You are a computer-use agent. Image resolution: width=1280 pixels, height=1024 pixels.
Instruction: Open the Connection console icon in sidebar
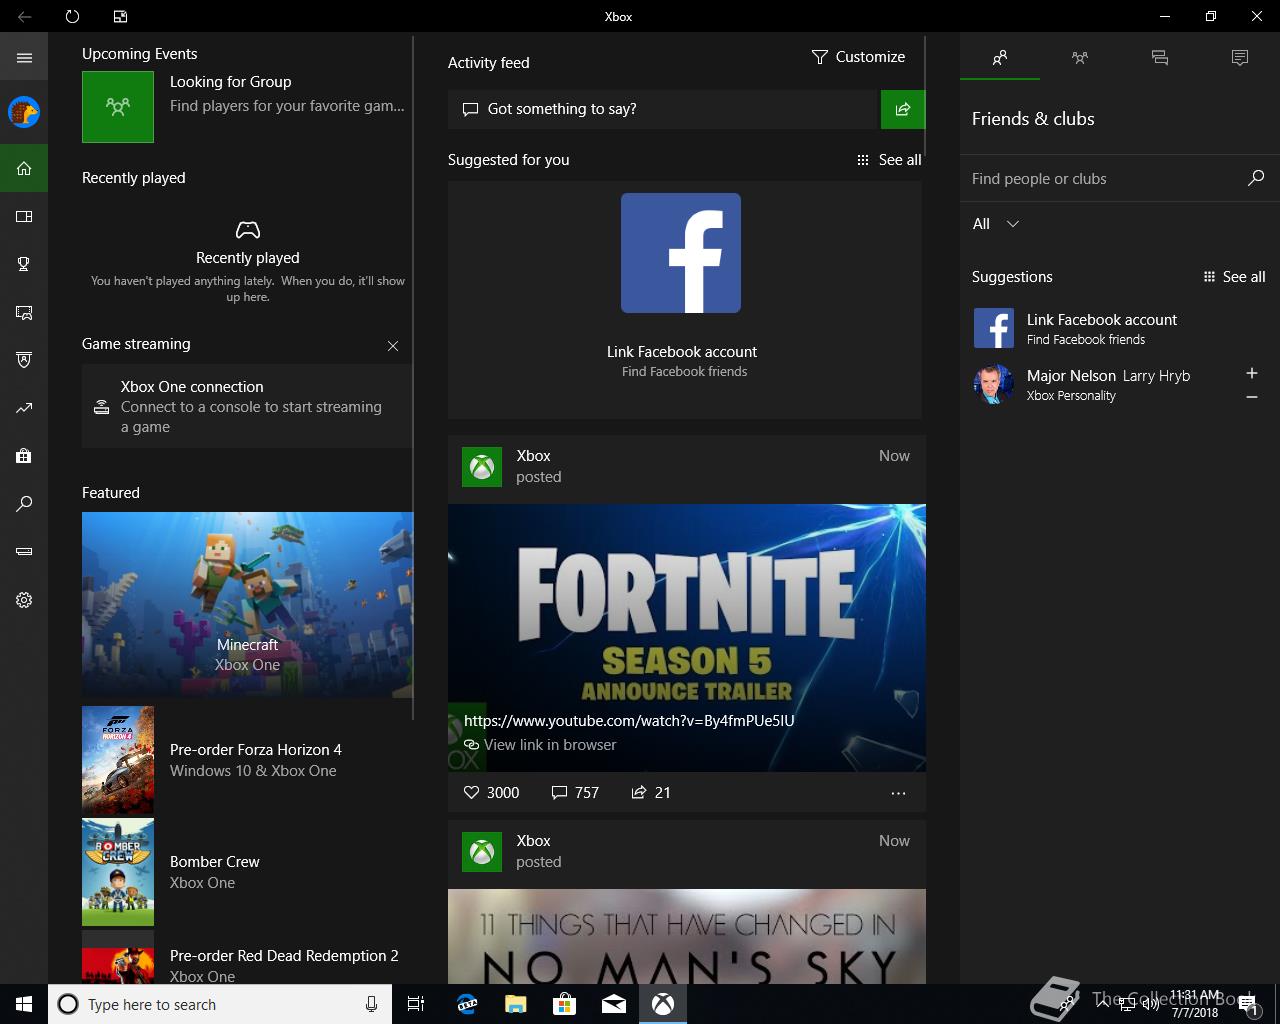[x=24, y=552]
